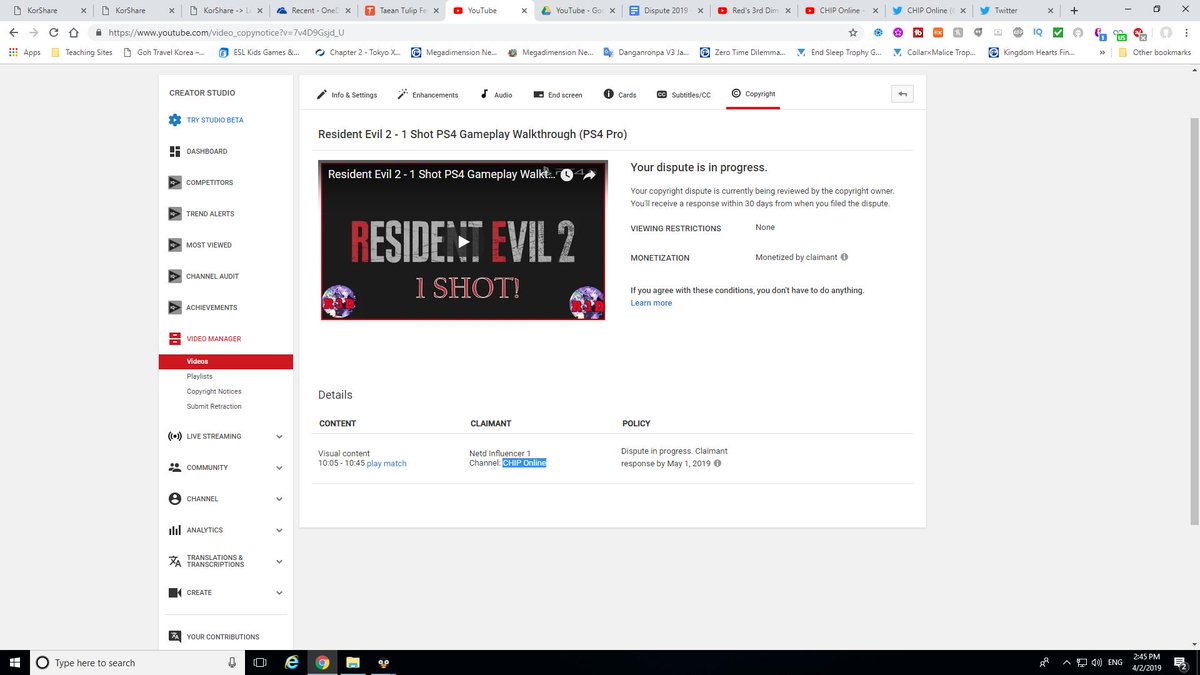Open new browser tab with plus button
Screen dimensions: 1200x675
point(1074,10)
